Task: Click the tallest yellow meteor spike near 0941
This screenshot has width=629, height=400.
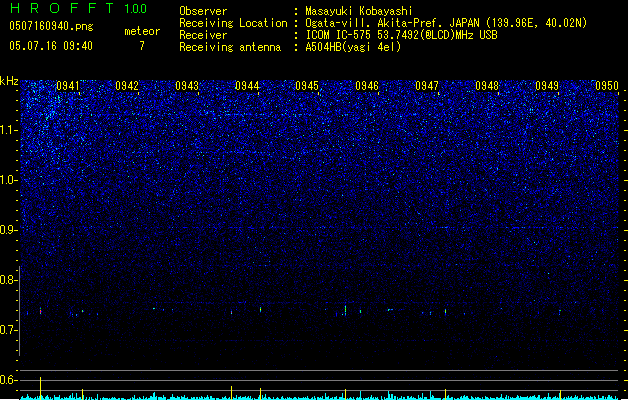Action: pyautogui.click(x=41, y=388)
